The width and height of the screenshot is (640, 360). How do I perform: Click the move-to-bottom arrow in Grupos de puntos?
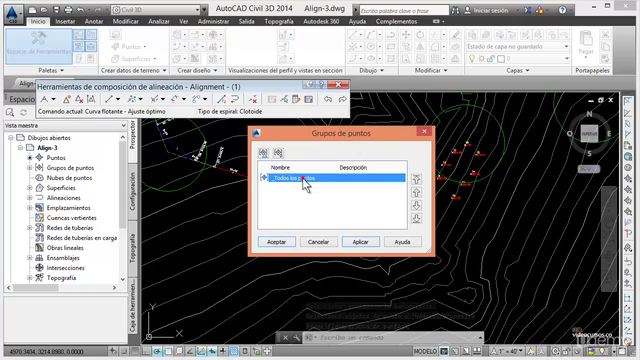(x=416, y=218)
